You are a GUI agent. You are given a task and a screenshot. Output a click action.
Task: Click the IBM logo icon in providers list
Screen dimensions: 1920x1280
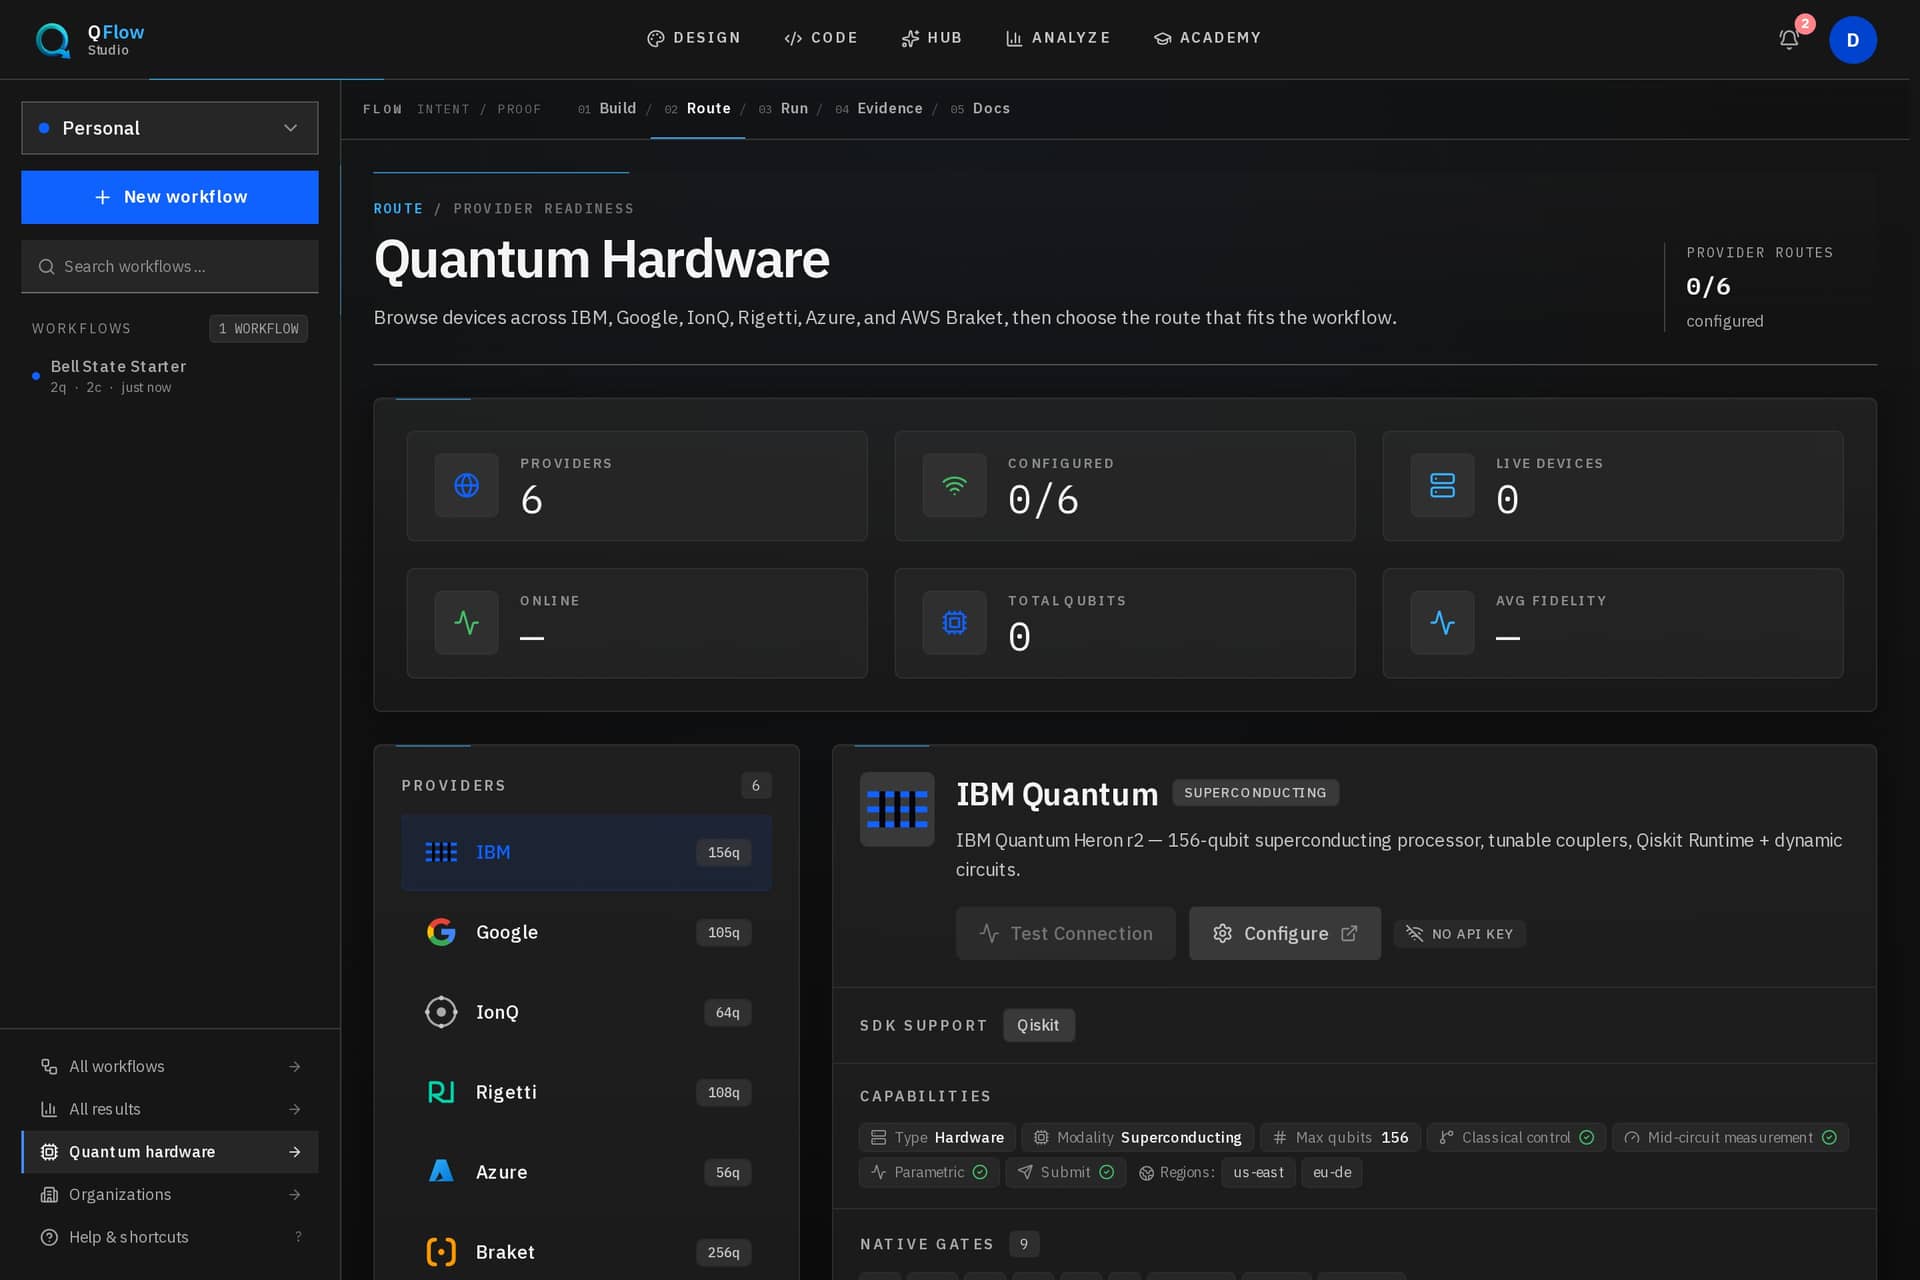[x=441, y=852]
